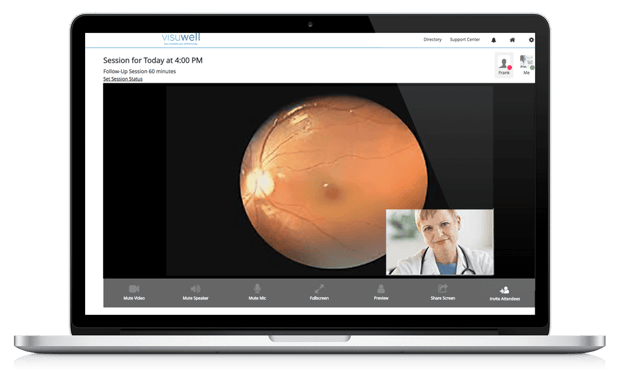This screenshot has height=372, width=620.
Task: Go to the home icon in header
Action: 512,40
